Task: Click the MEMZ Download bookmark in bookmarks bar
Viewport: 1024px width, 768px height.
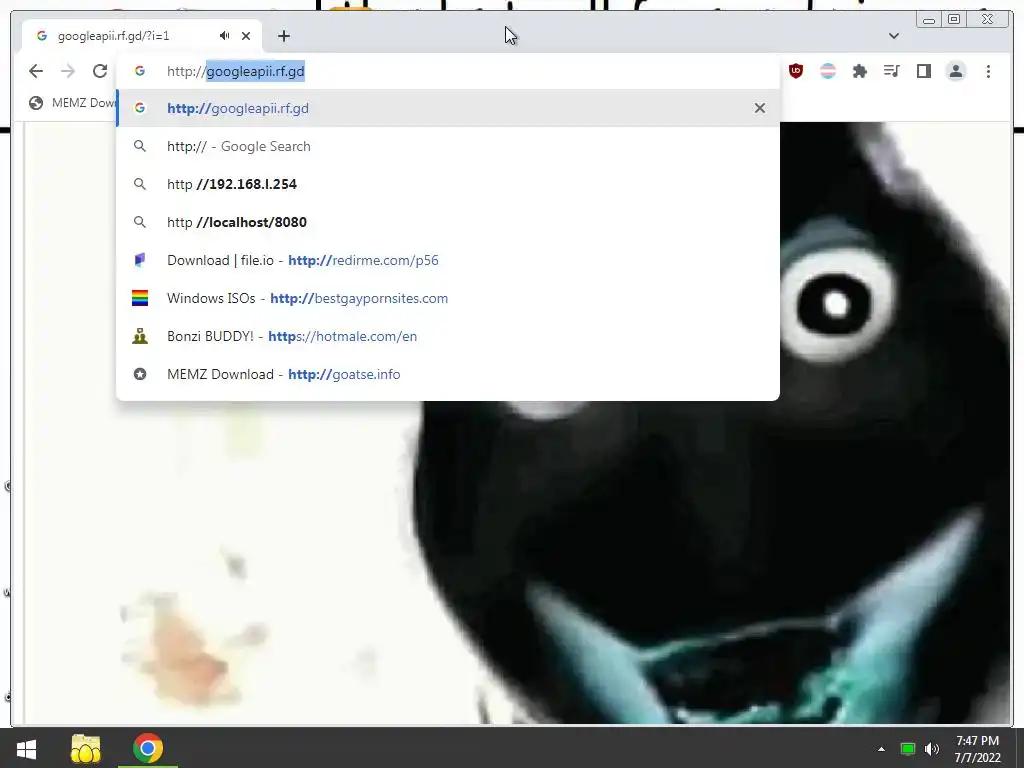Action: click(72, 103)
